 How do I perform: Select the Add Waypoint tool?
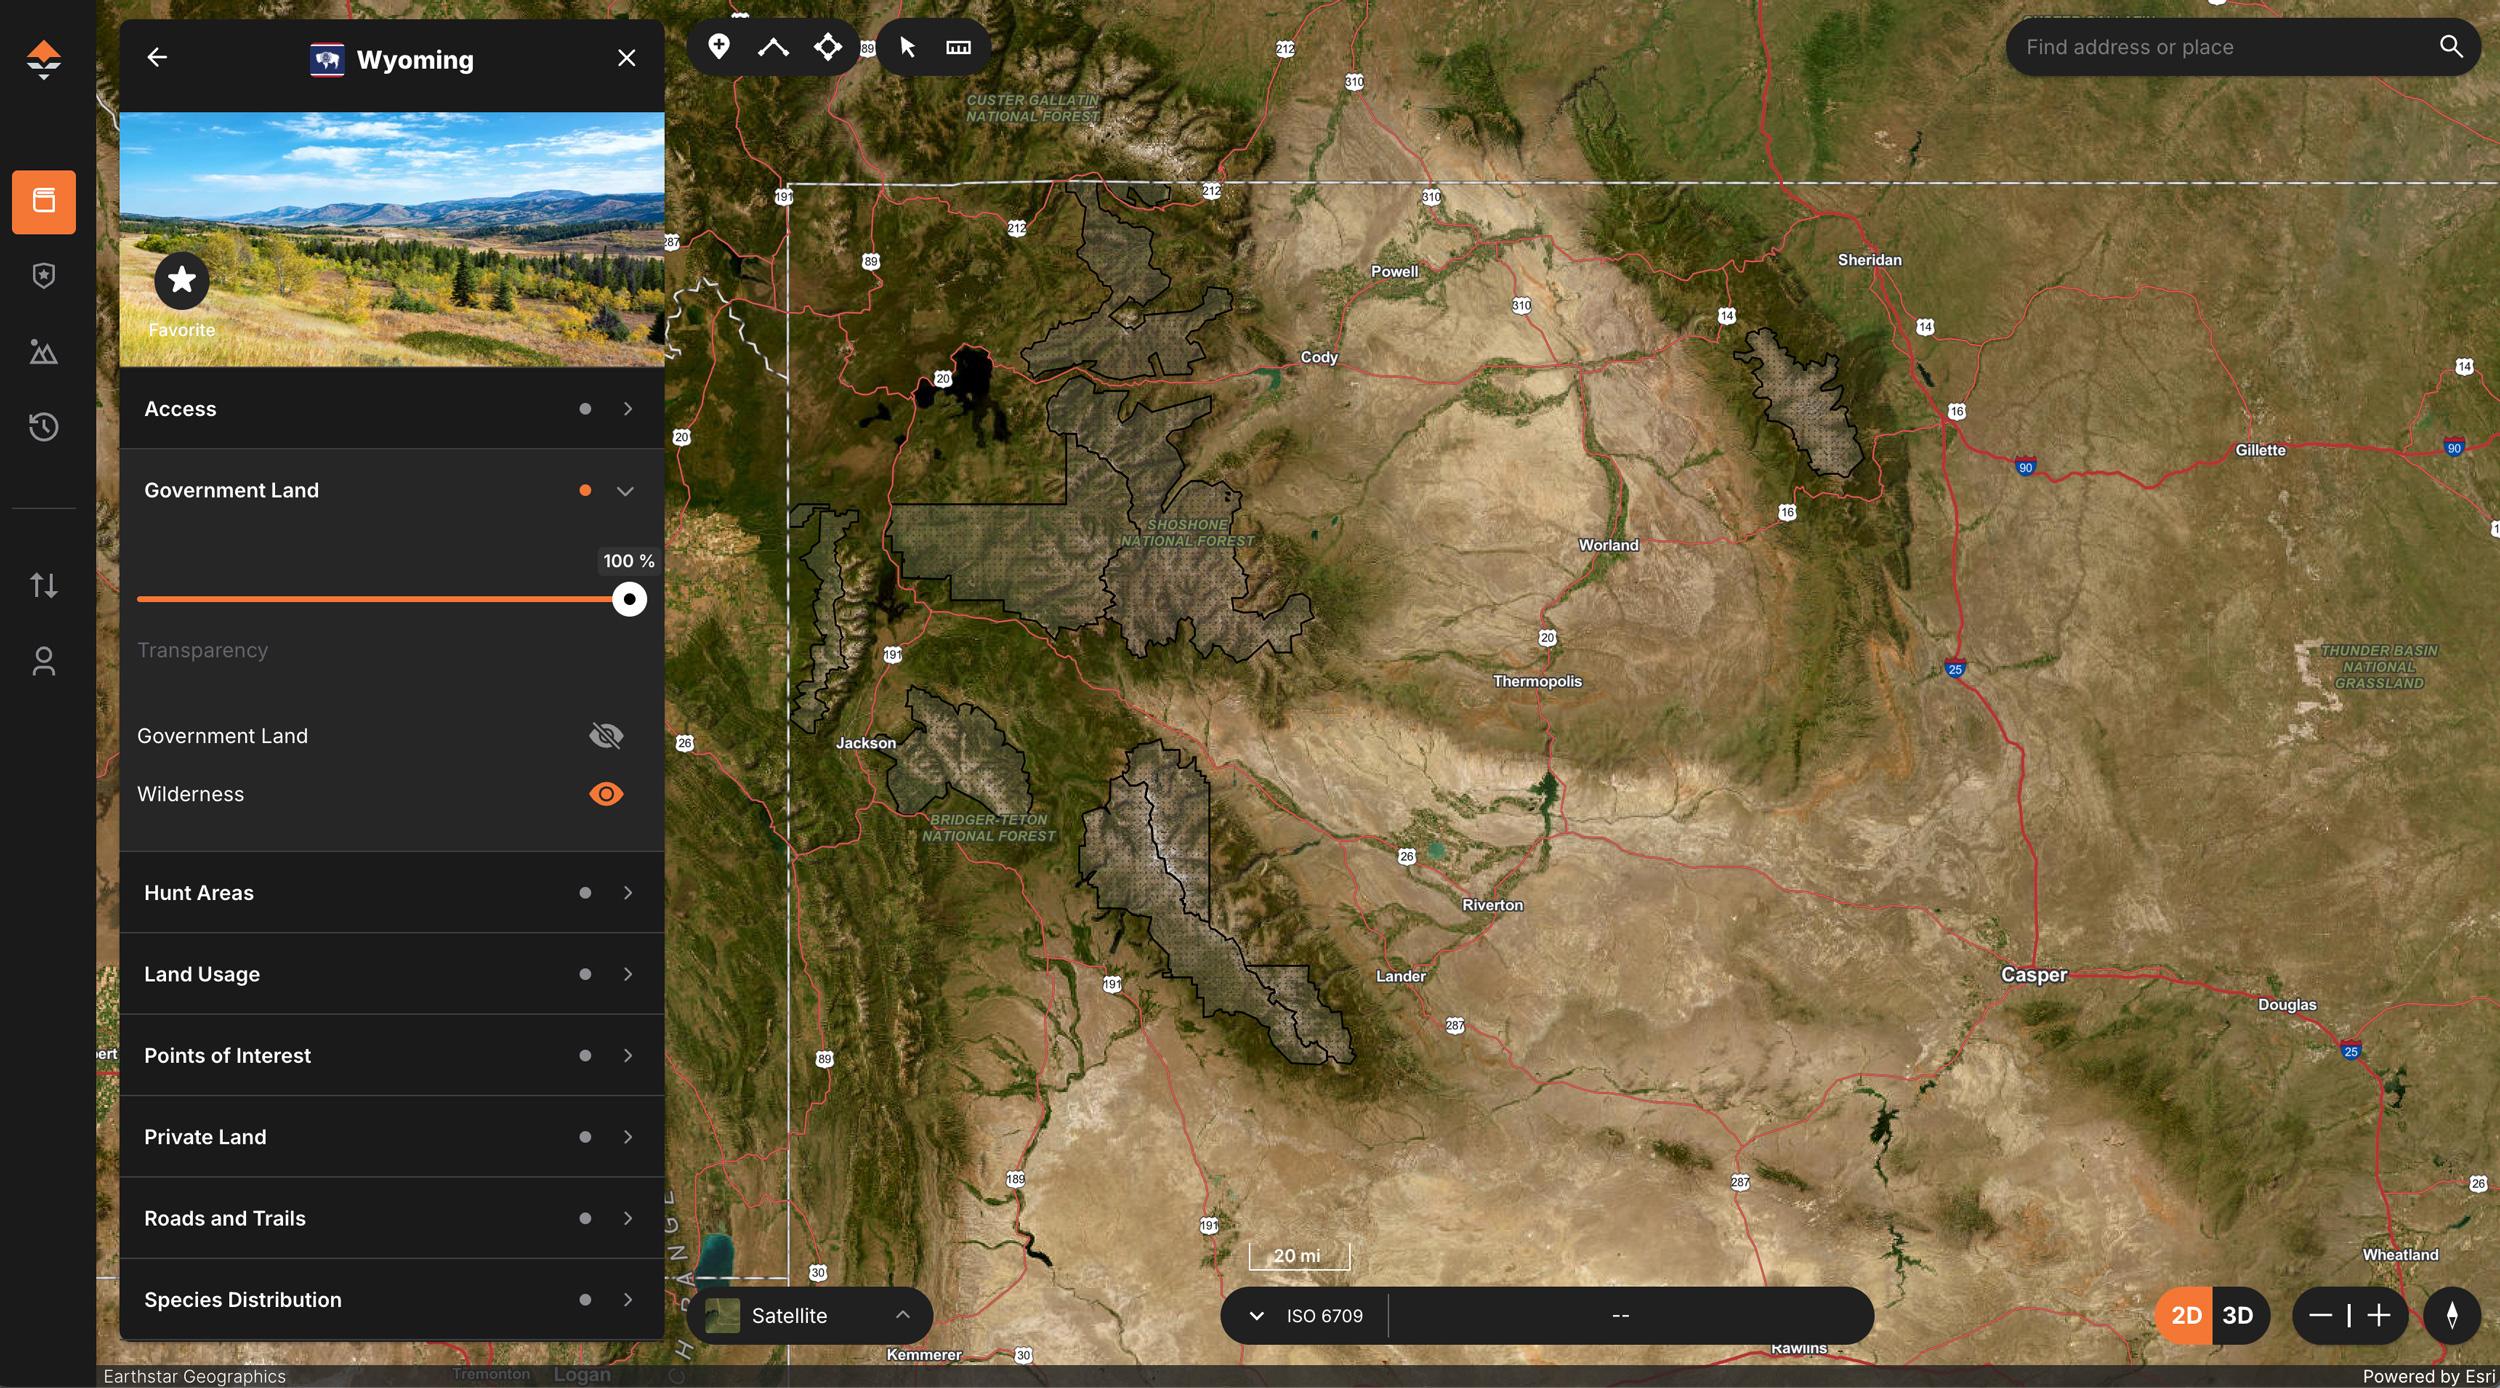pos(719,46)
